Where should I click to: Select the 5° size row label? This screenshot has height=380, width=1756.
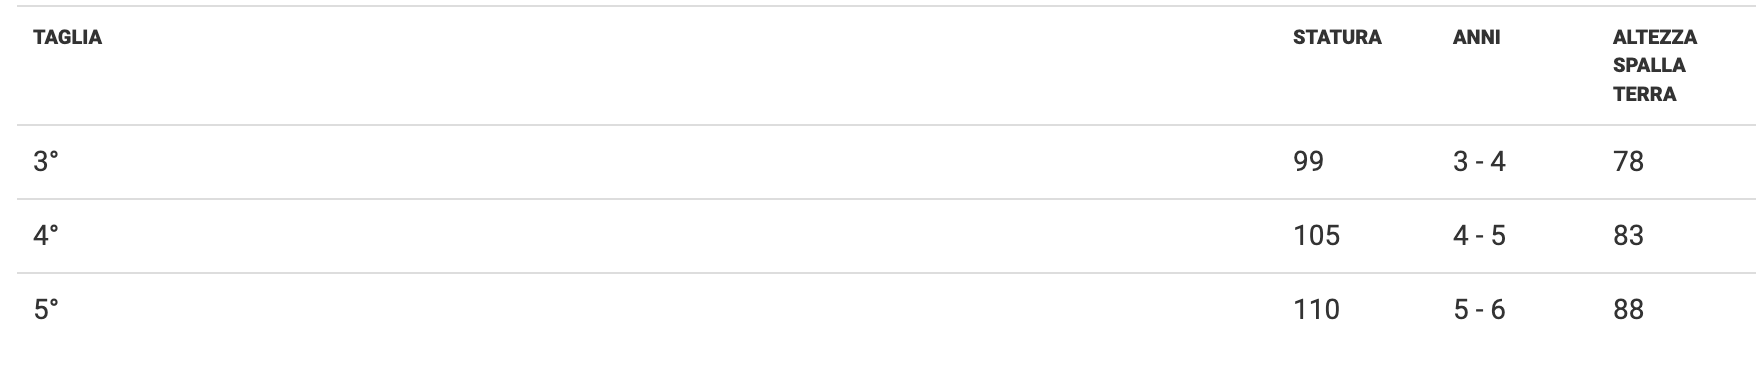tap(46, 309)
